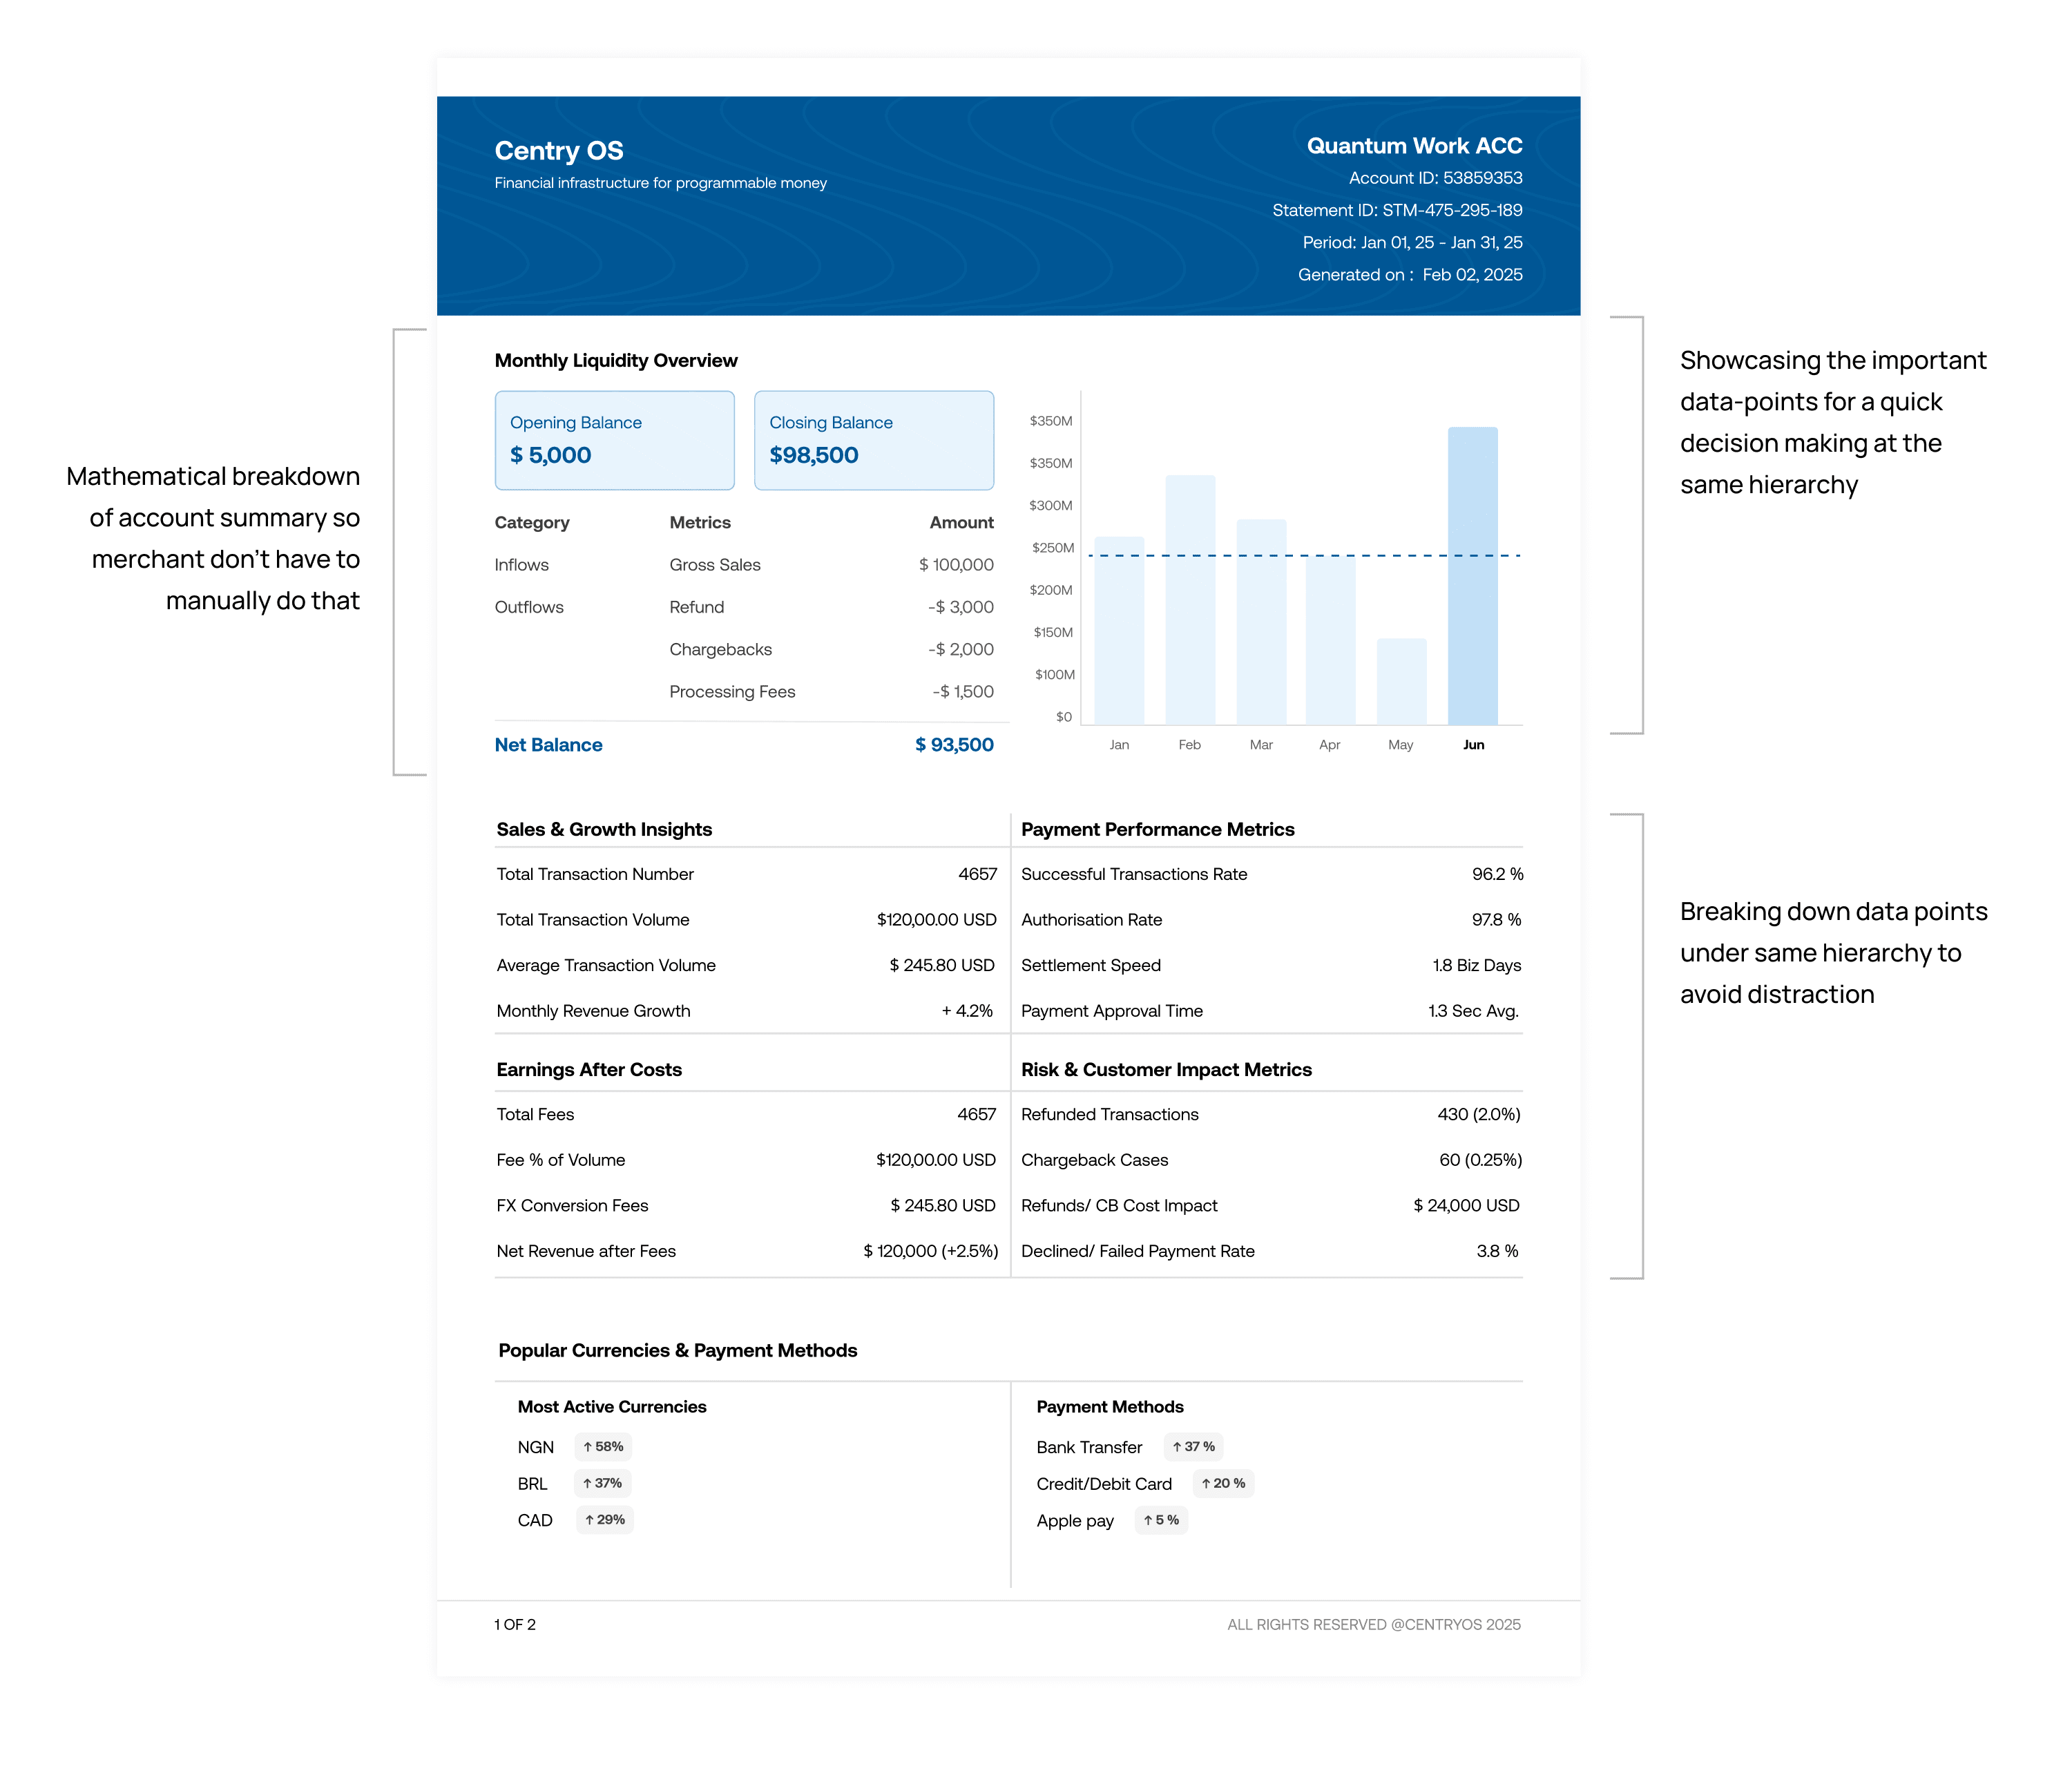Click the 1 OF 2 page indicator
The image size is (2072, 1782).
click(515, 1624)
